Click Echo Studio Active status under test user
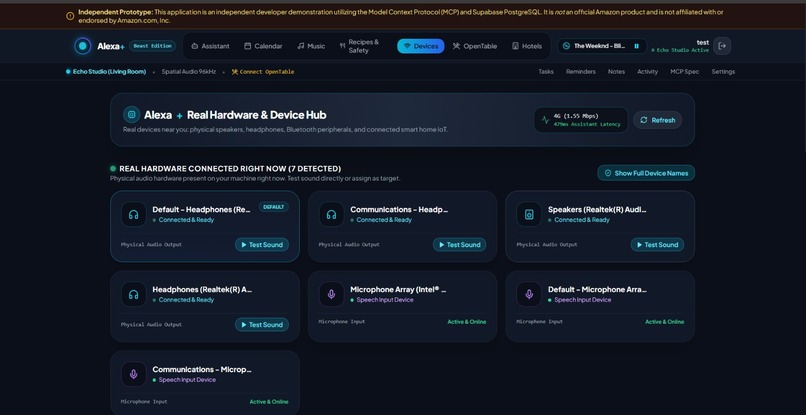 680,50
